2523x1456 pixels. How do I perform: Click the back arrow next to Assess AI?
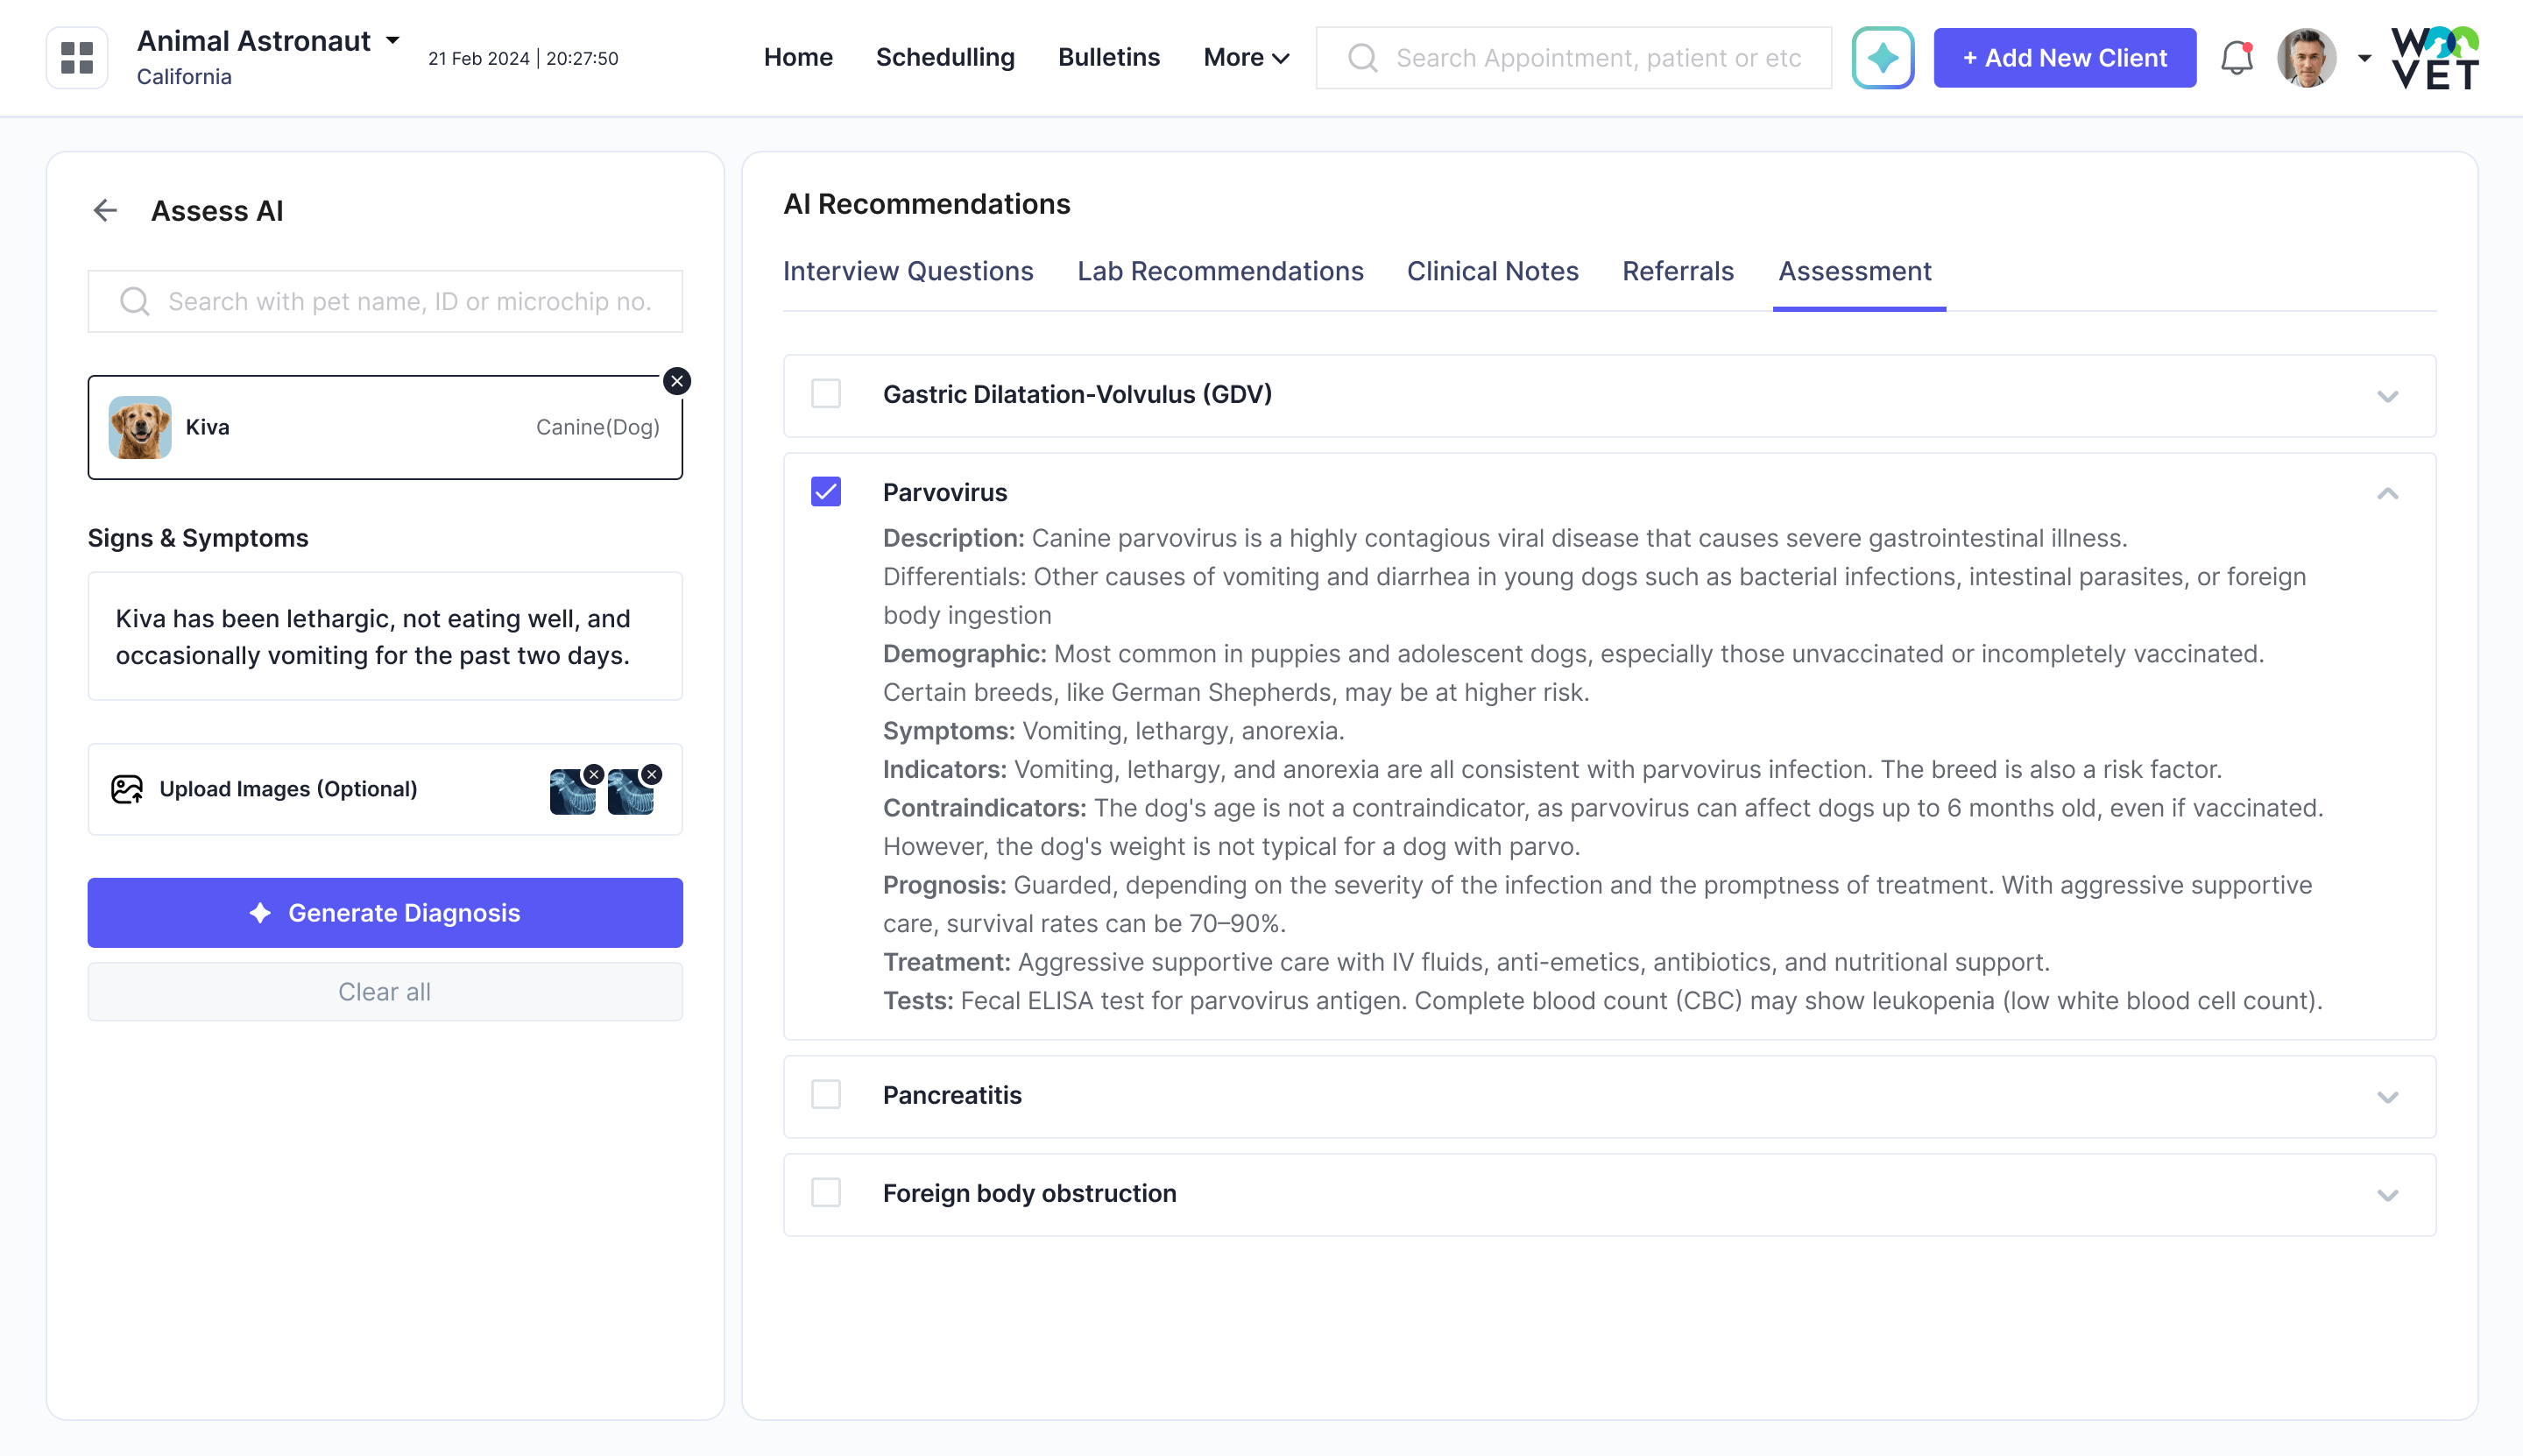tap(106, 211)
